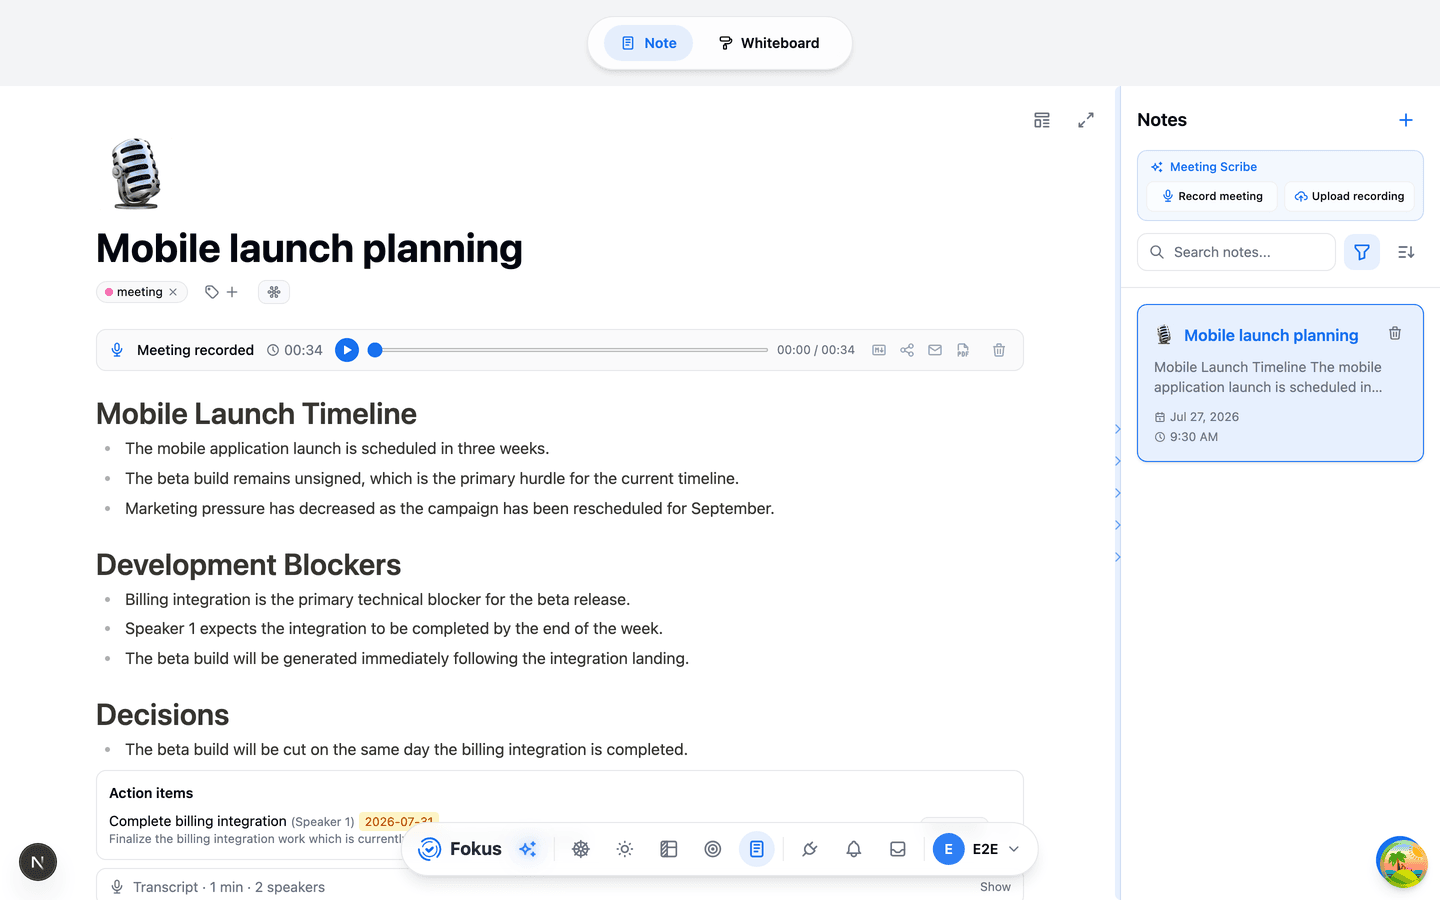This screenshot has height=900, width=1440.
Task: Click the Mobile launch planning title
Action: tap(309, 248)
